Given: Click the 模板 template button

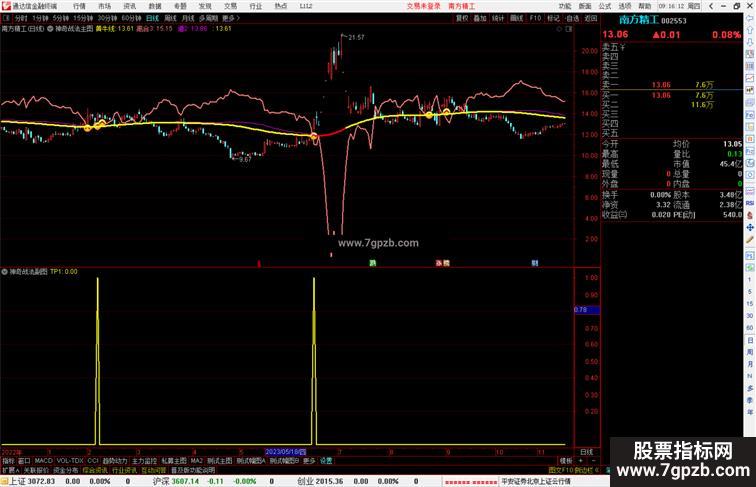Looking at the screenshot, I should point(566,461).
